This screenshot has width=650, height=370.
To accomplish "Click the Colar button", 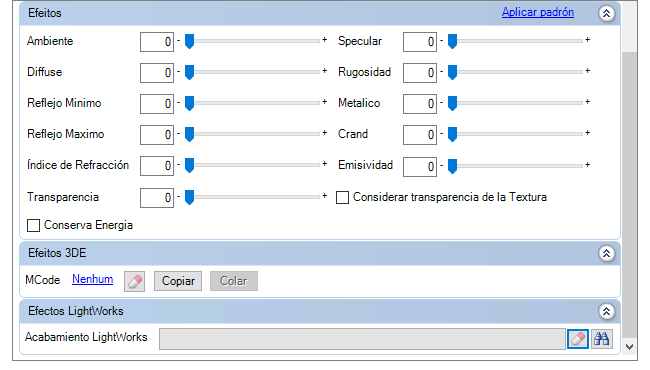I will tap(234, 281).
